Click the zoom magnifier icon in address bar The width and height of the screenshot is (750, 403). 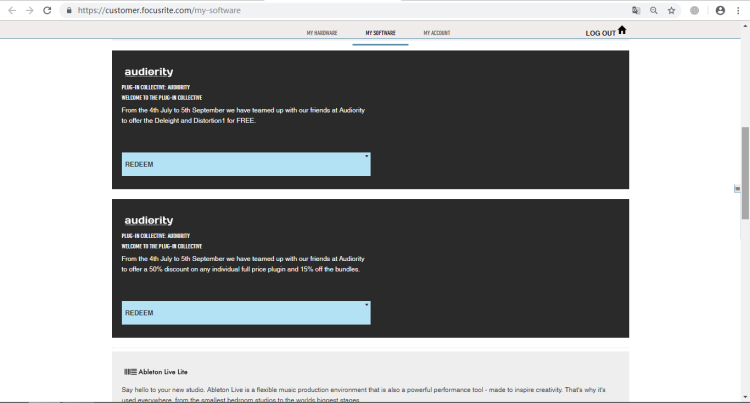click(x=653, y=10)
